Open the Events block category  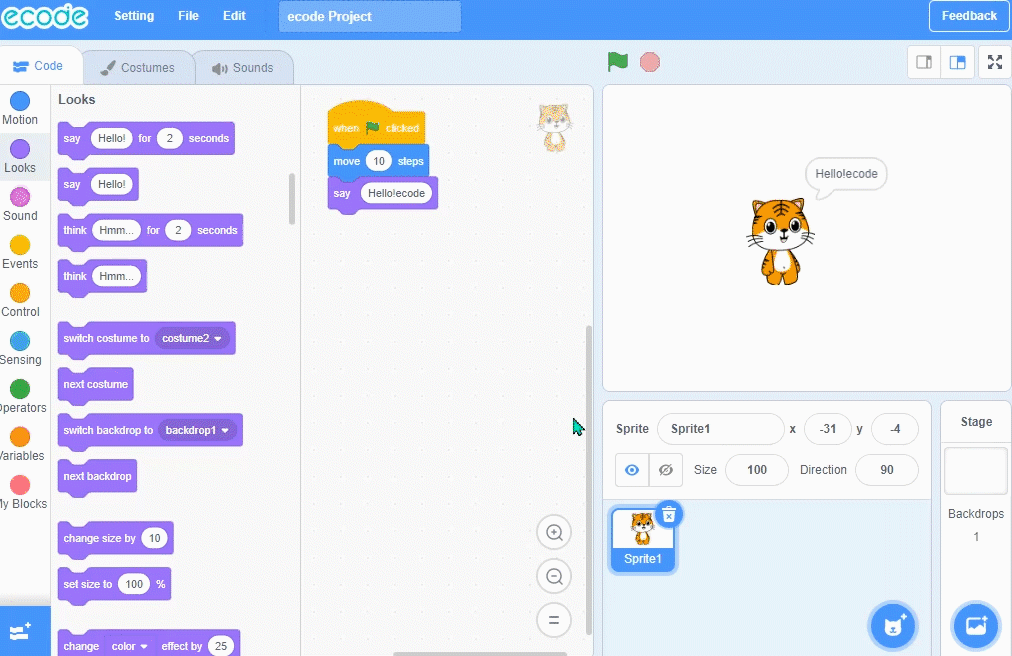pos(20,252)
